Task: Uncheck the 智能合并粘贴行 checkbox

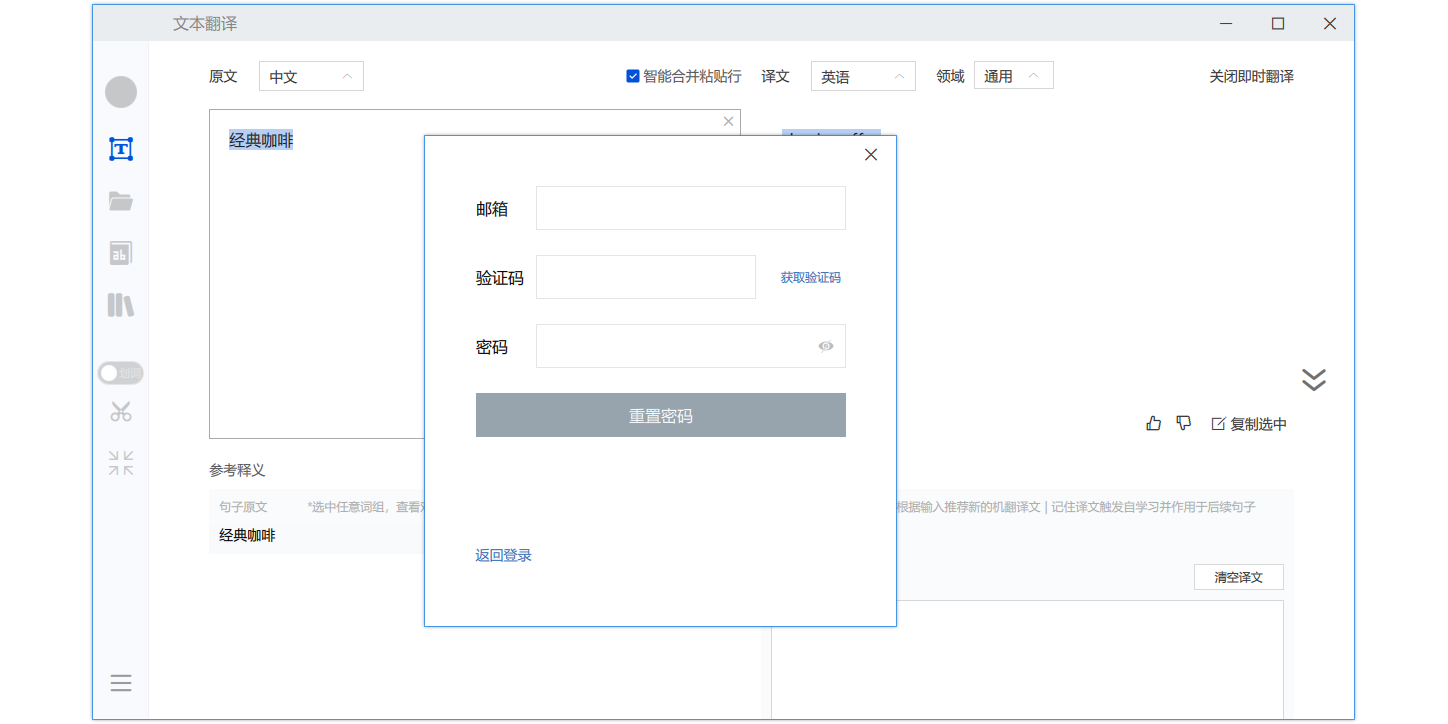Action: (633, 76)
